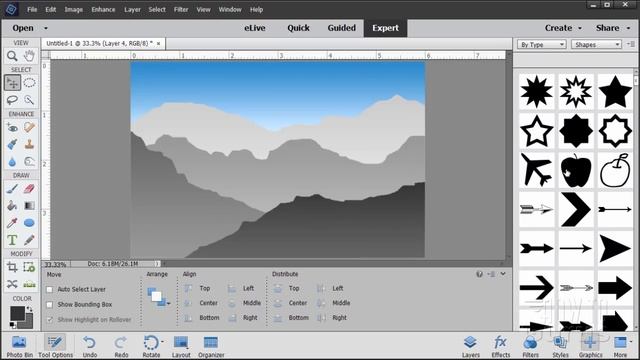Screen dimensions: 640x360
Task: Select the Blur tool
Action: point(12,162)
